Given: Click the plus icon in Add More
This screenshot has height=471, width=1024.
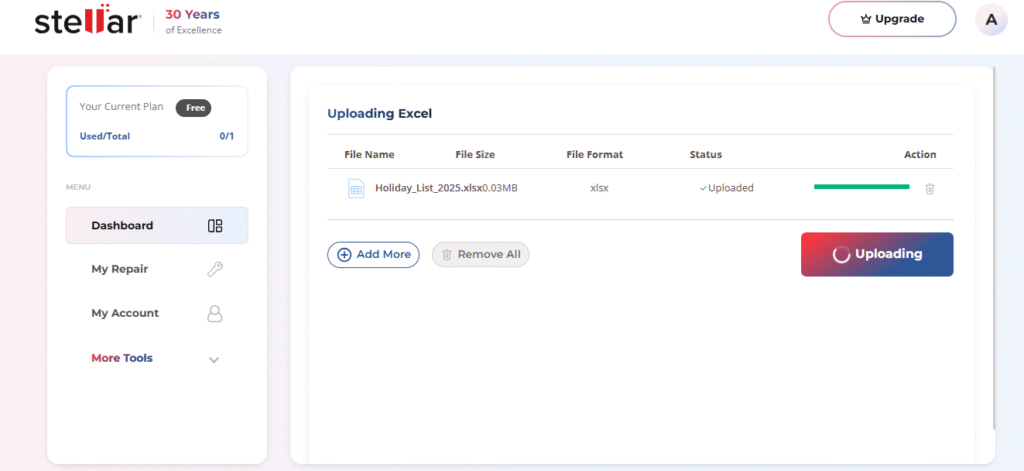Looking at the screenshot, I should tap(344, 255).
